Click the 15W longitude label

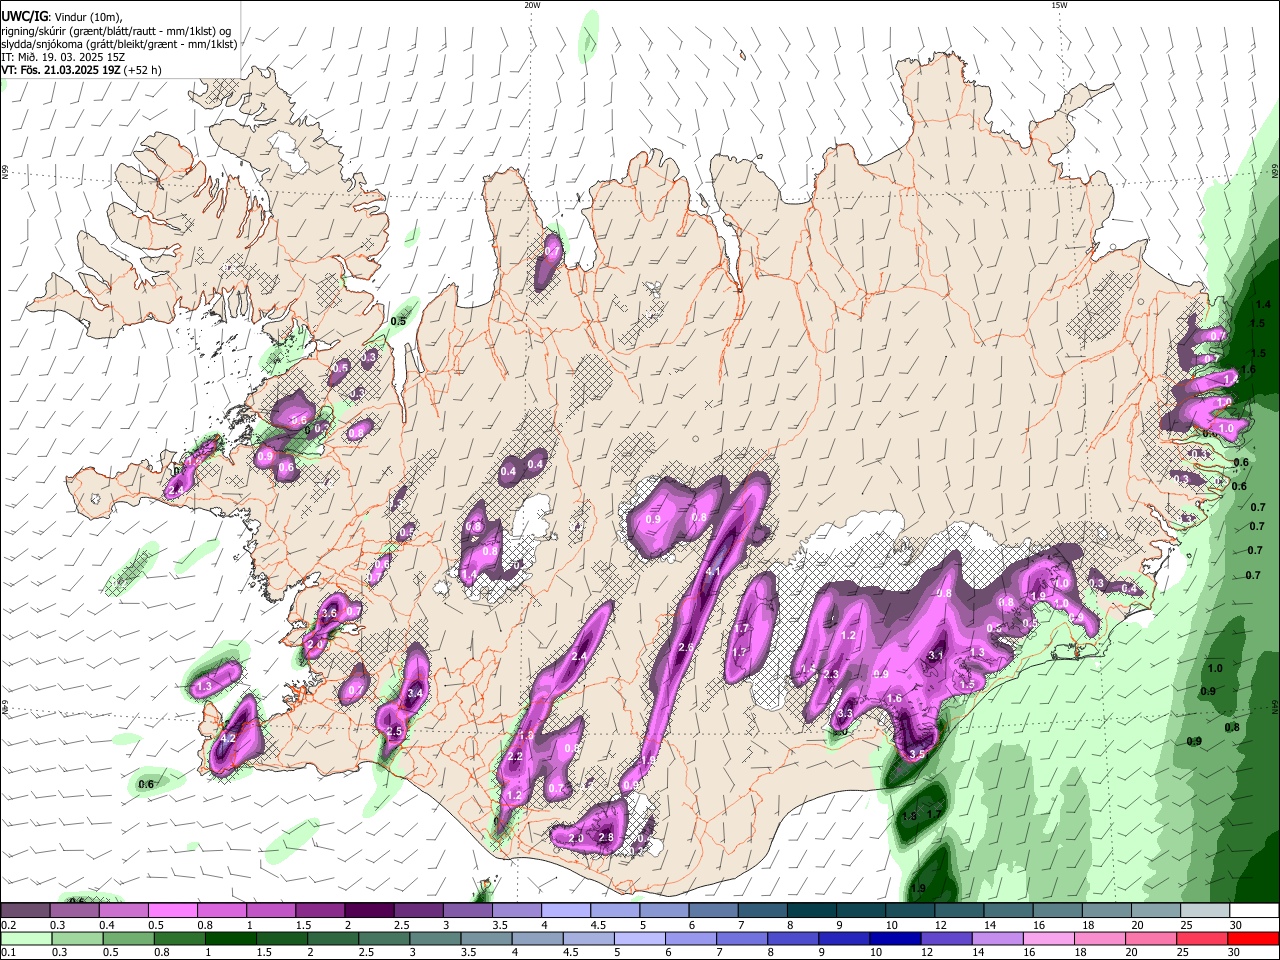[1059, 5]
